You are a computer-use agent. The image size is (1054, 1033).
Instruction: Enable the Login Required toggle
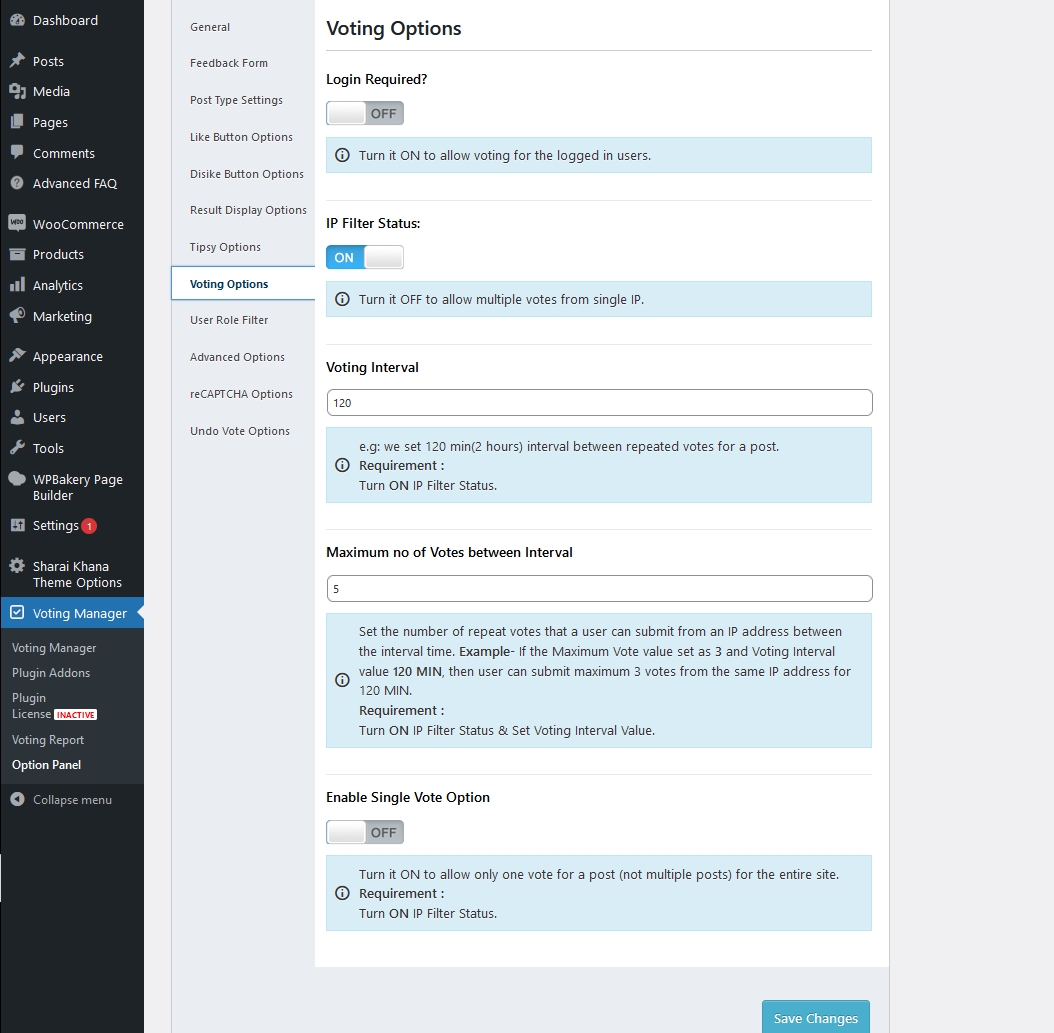365,113
